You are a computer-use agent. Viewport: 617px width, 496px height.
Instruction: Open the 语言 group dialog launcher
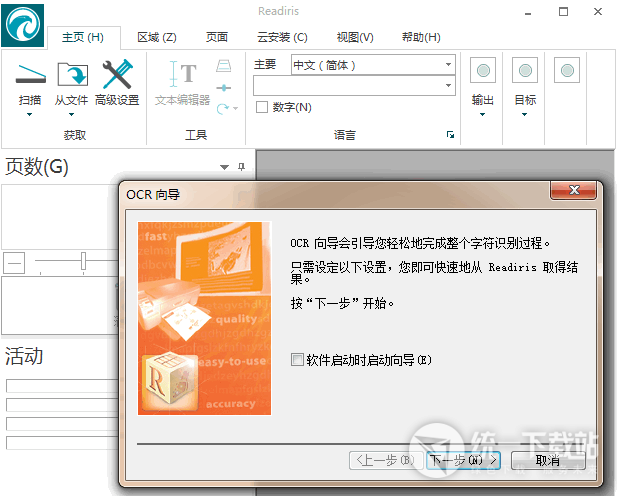click(x=450, y=135)
